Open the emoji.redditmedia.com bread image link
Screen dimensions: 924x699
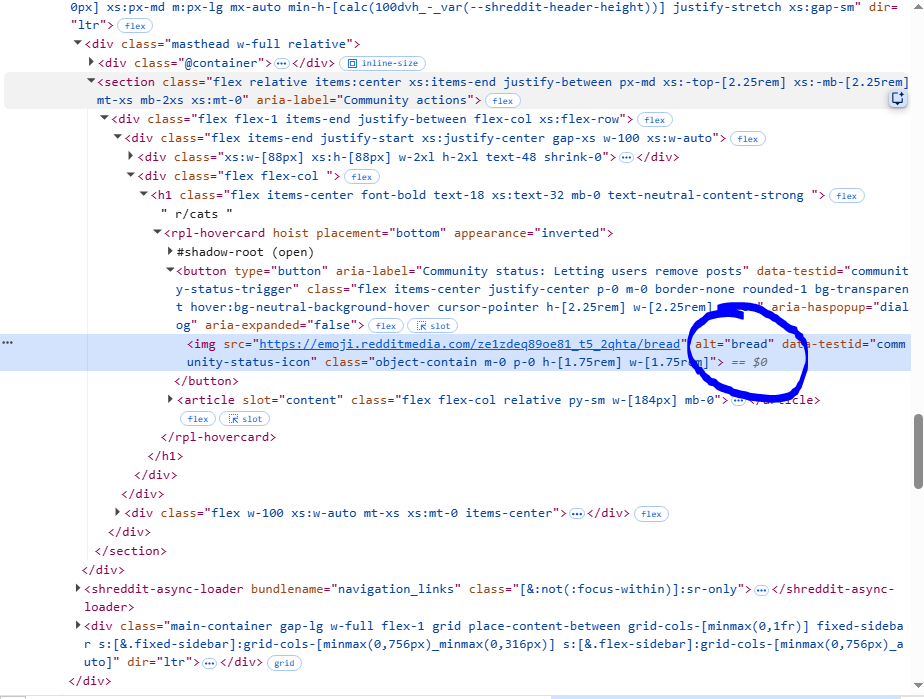coord(470,344)
